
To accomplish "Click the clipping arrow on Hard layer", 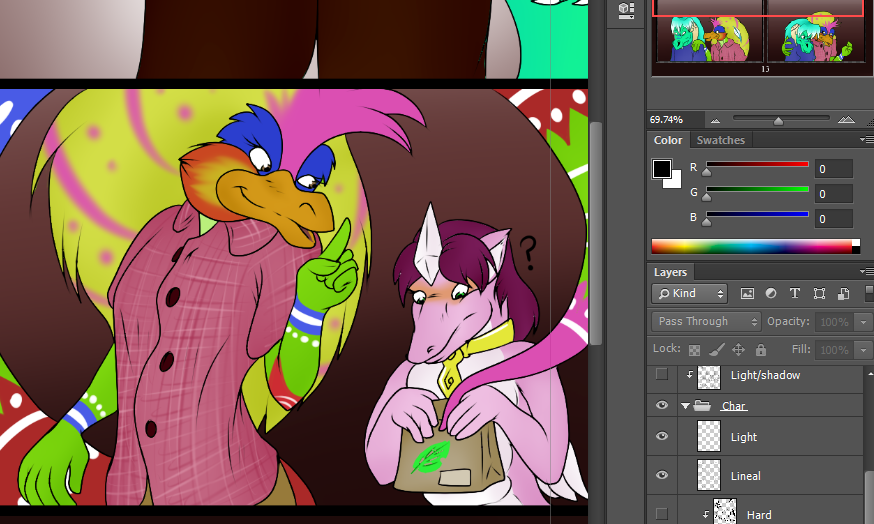I will click(706, 514).
